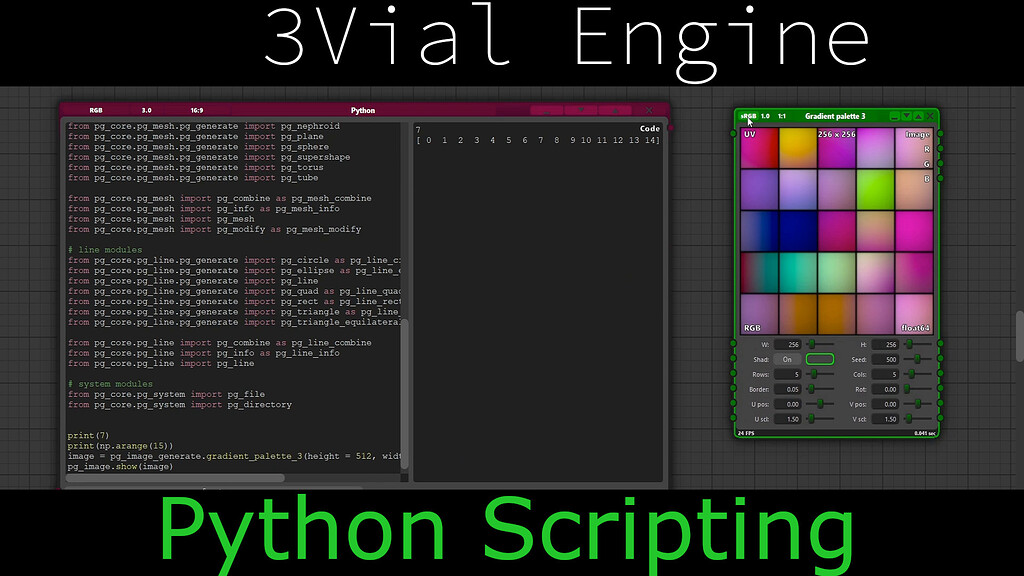Click the 16:9 aspect ratio control
Viewport: 1024px width, 576px height.
196,110
